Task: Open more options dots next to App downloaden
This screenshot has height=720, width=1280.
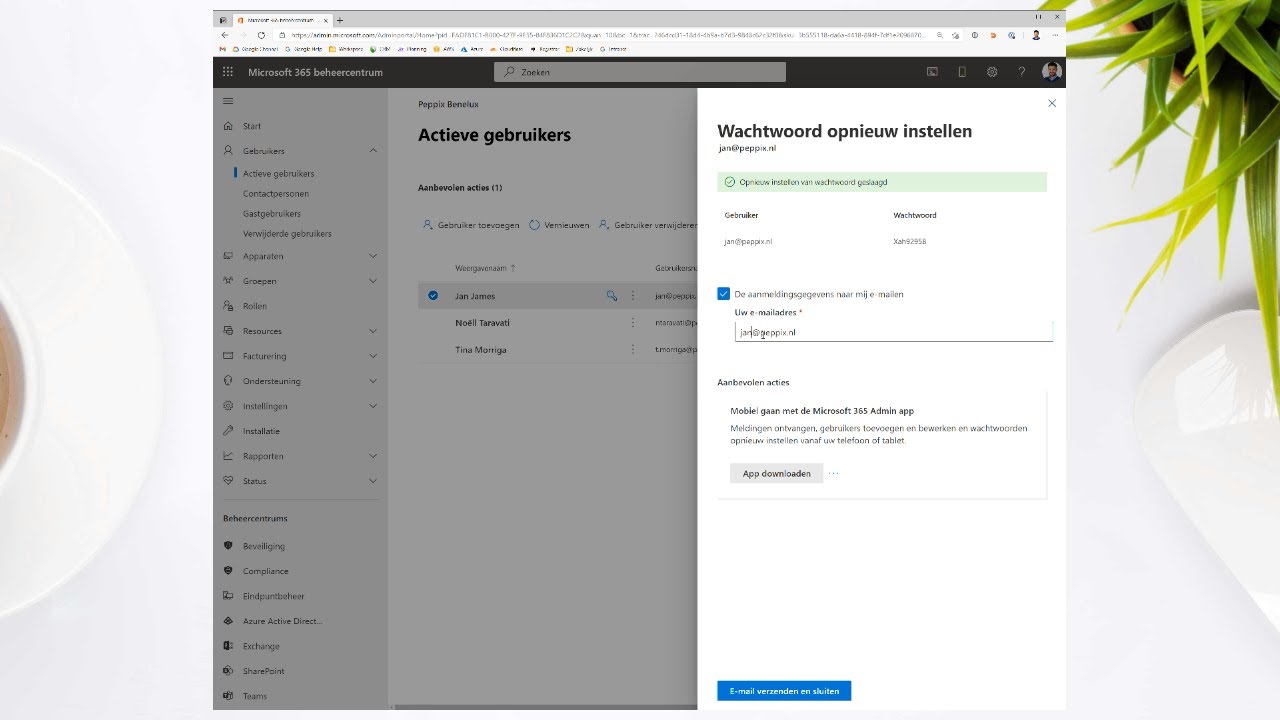Action: [x=833, y=473]
